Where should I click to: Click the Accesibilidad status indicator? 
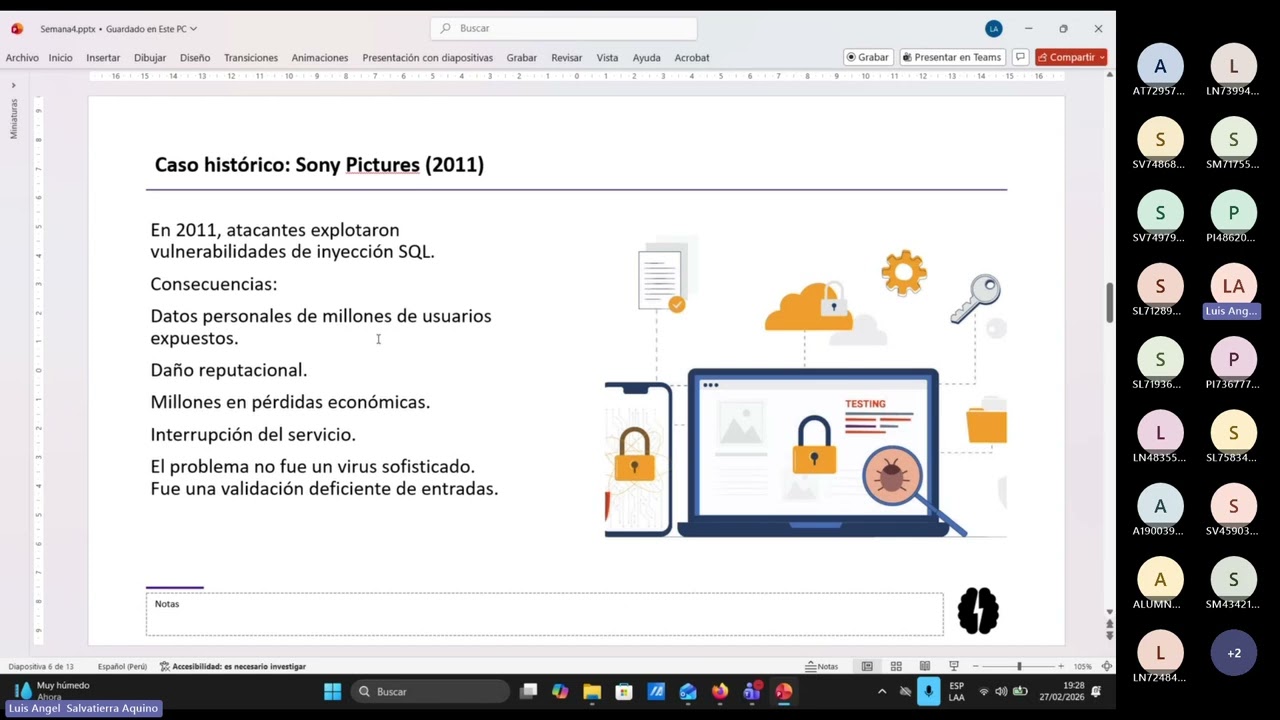click(x=233, y=666)
